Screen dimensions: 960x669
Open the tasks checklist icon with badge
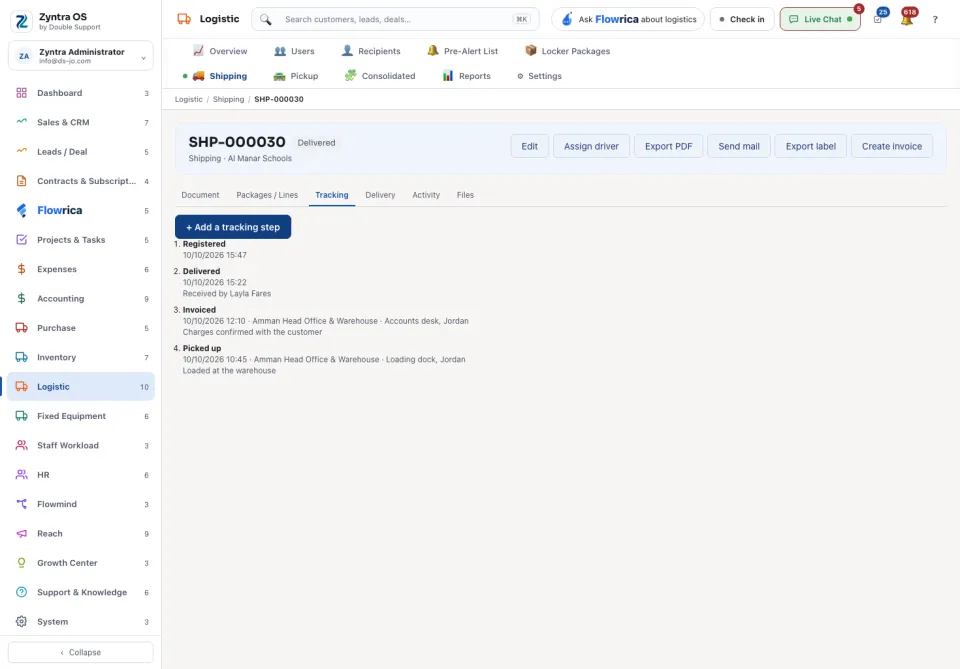click(878, 20)
